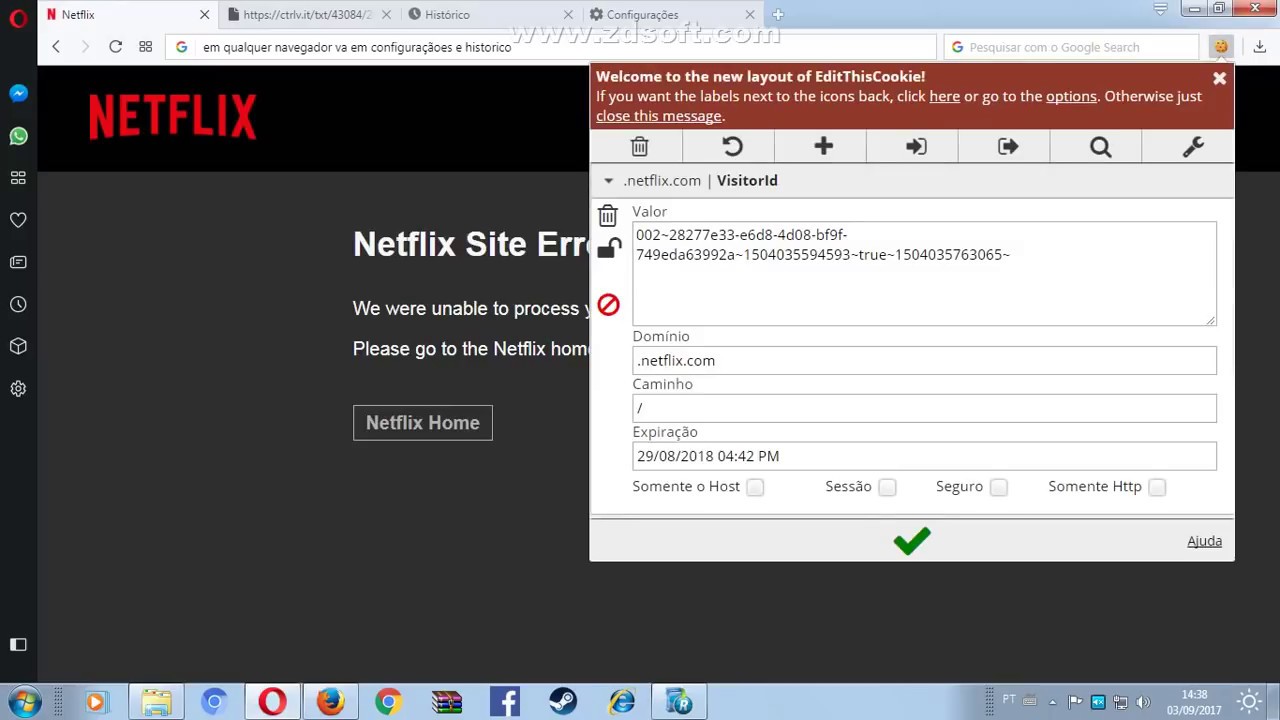Block the VisitorId cookie with red prohibition icon
This screenshot has width=1280, height=720.
[608, 305]
